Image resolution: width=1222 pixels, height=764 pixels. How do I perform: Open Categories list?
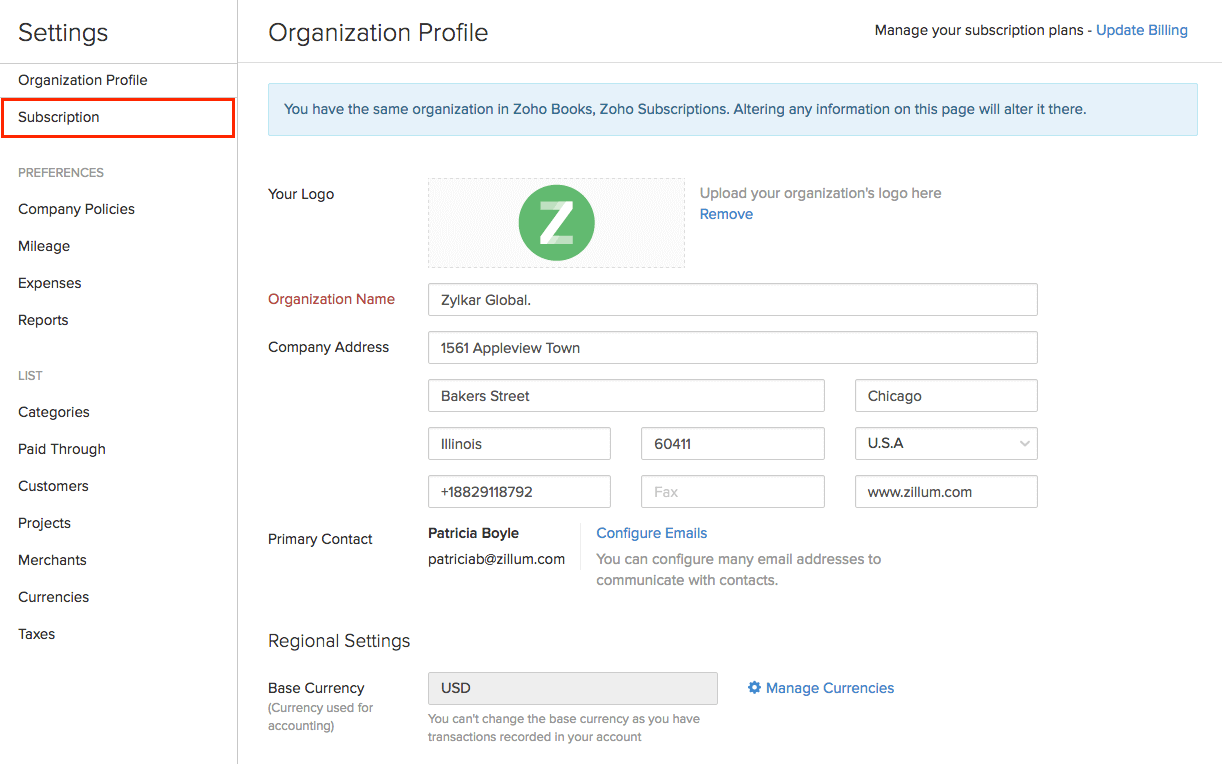coord(54,412)
